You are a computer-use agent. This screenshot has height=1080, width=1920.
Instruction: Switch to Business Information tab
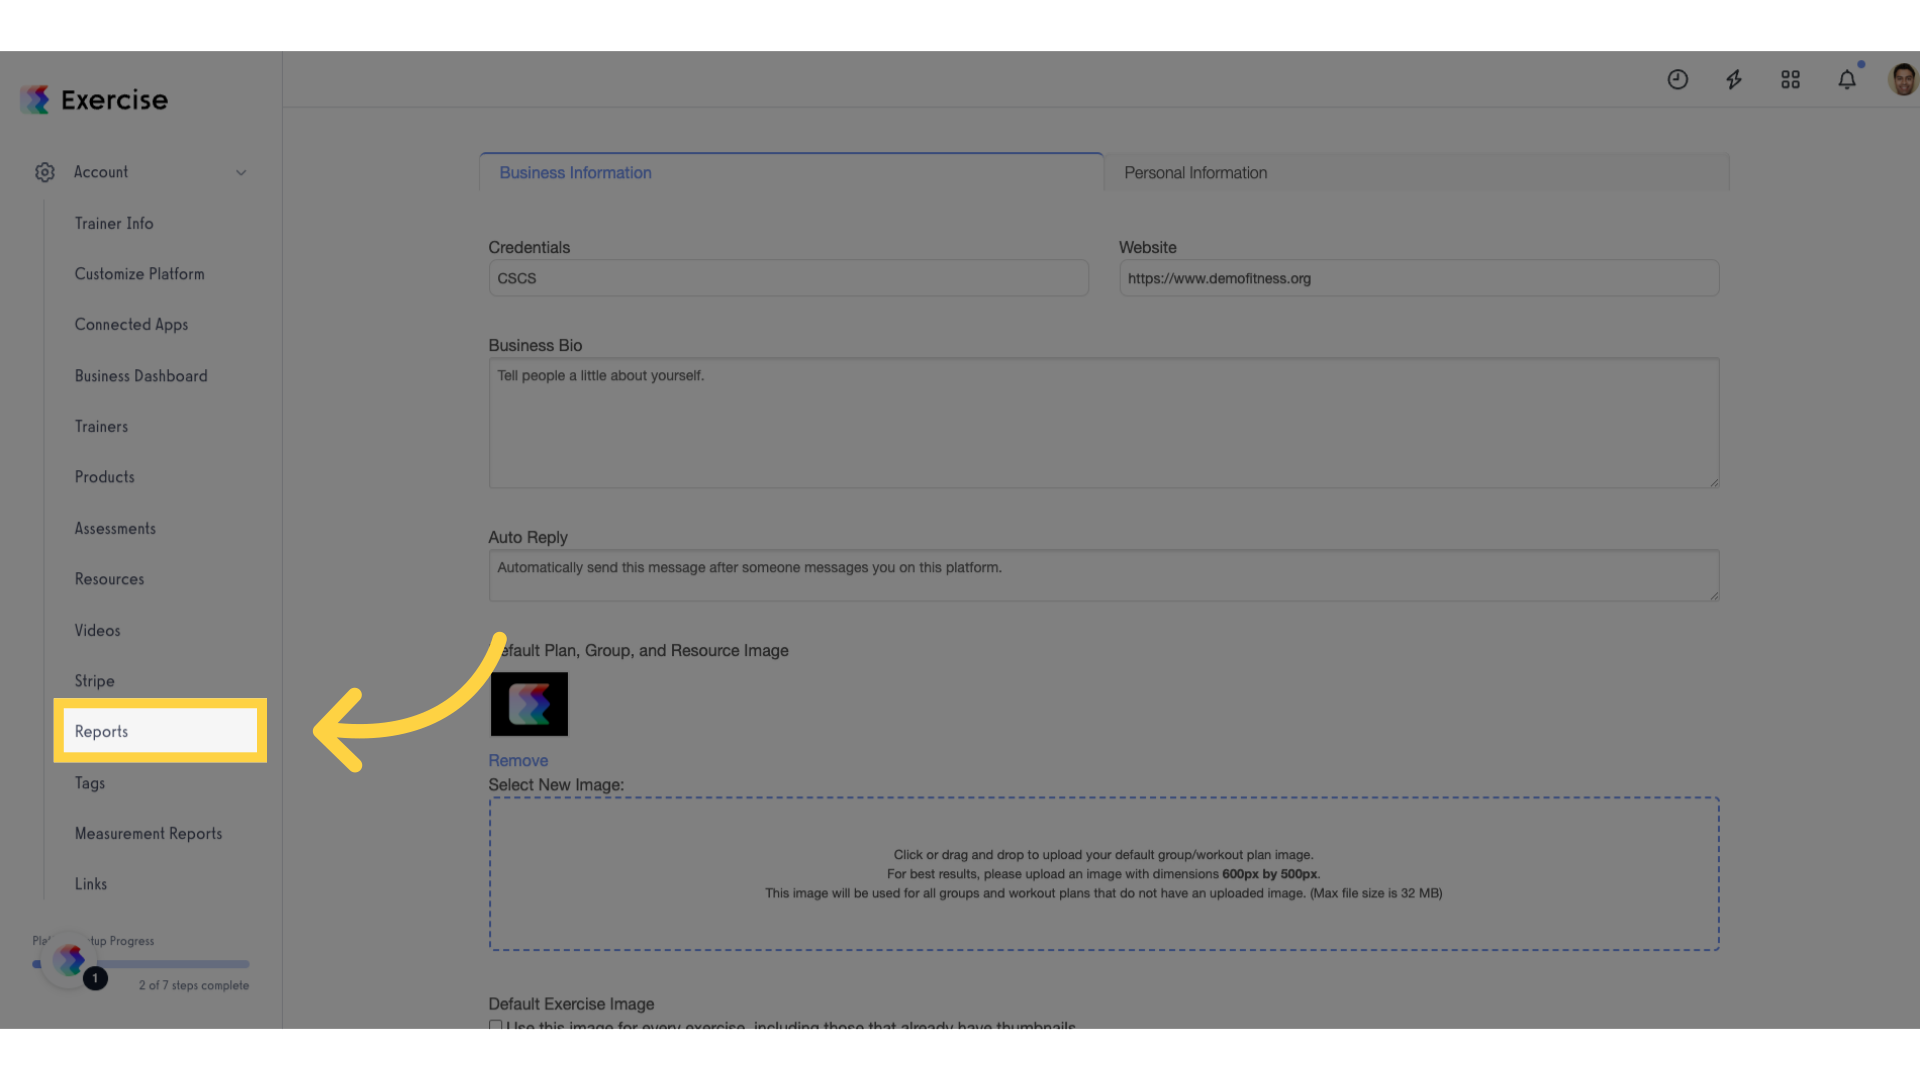[791, 172]
